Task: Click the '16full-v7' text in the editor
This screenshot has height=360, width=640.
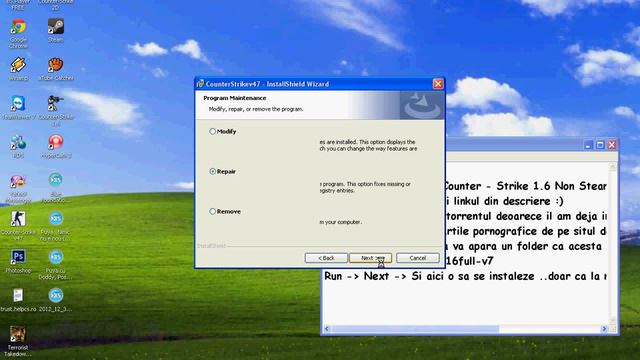Action: tap(470, 261)
